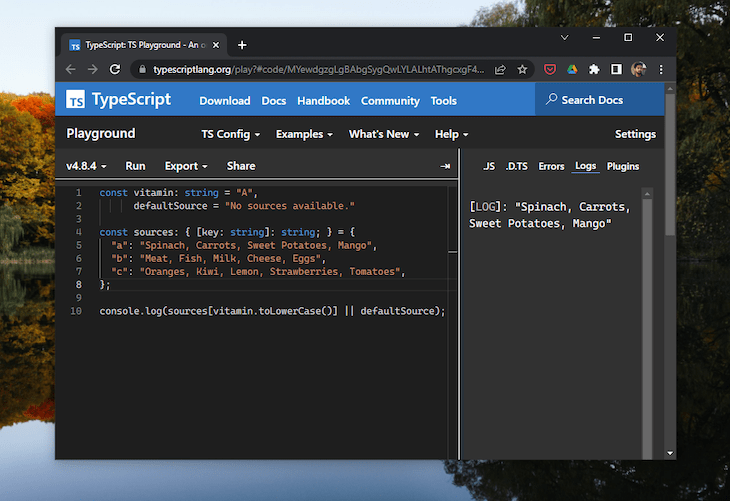Click the search tabs chevron
Image resolution: width=730 pixels, height=501 pixels.
coord(564,37)
